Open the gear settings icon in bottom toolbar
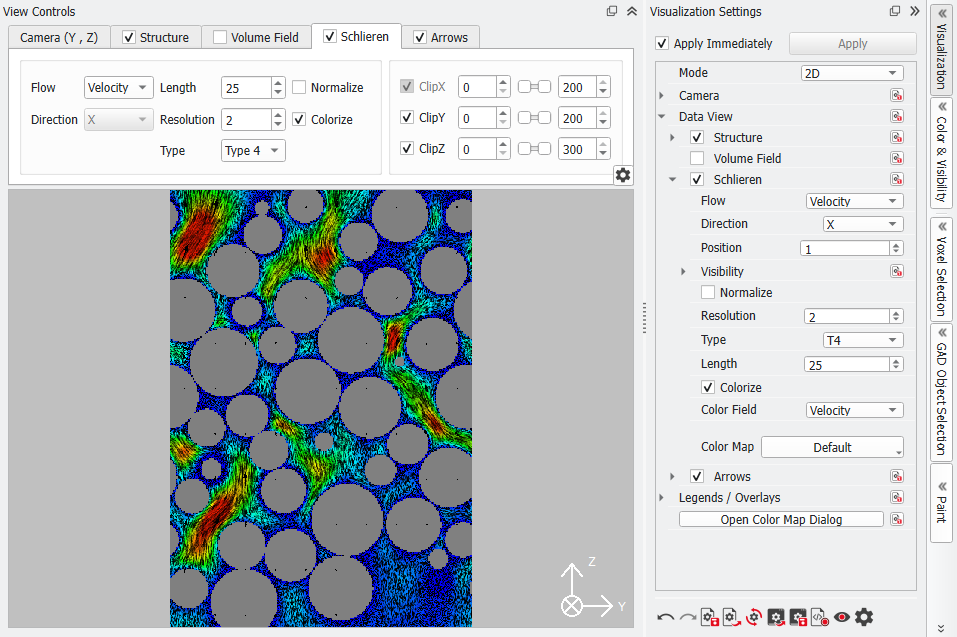 coord(864,617)
